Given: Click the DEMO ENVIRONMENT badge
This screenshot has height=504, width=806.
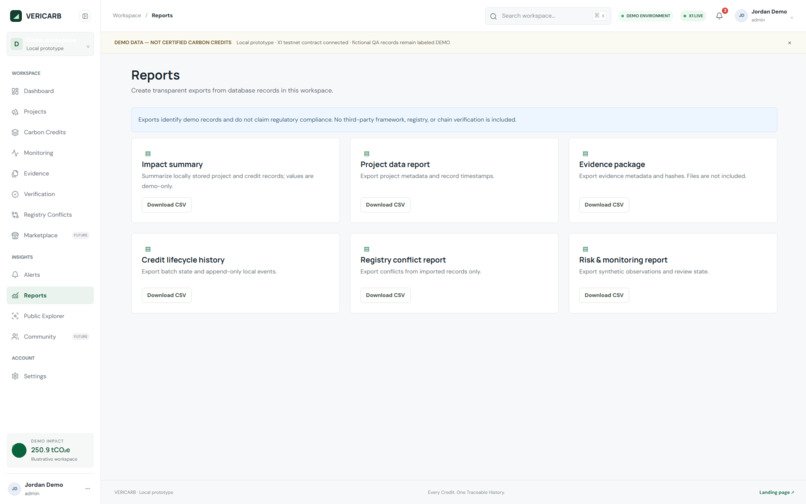Looking at the screenshot, I should (x=646, y=16).
